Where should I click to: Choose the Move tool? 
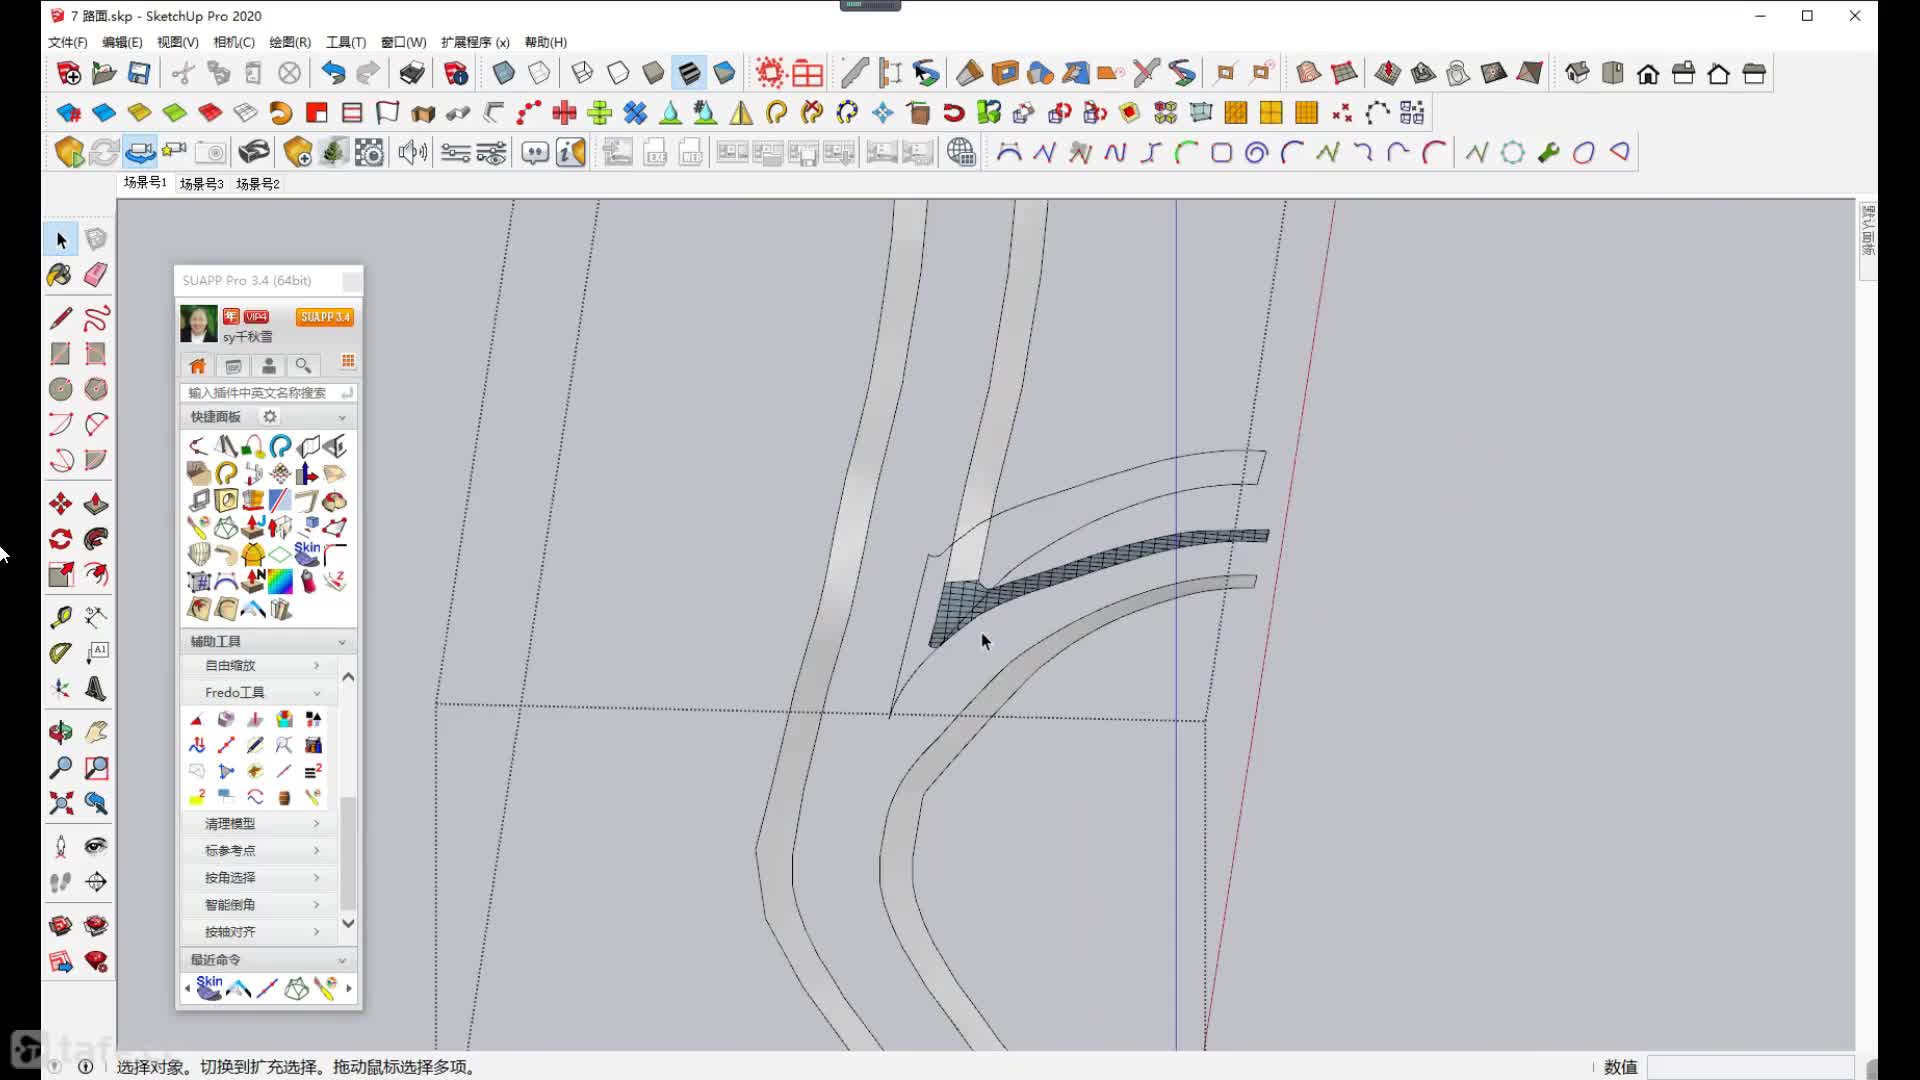tap(61, 504)
